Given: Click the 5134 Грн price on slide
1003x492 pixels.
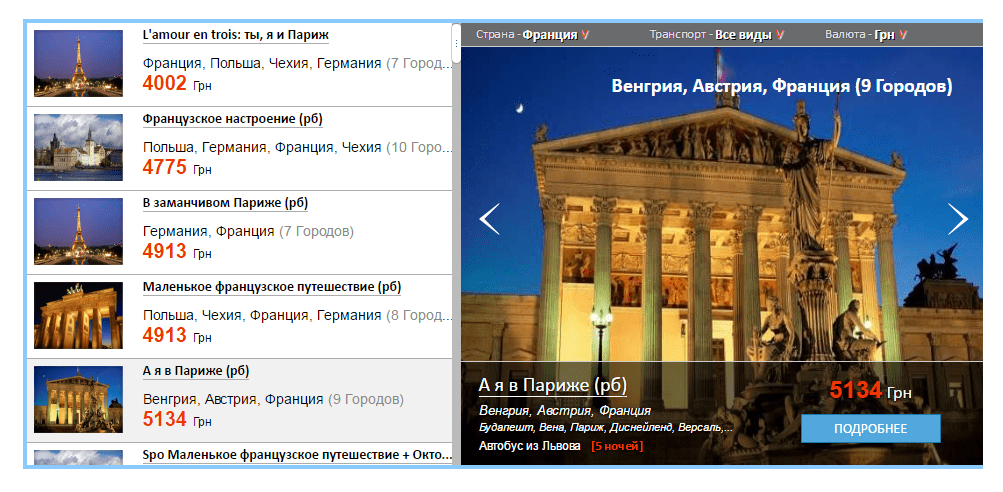Looking at the screenshot, I should click(870, 390).
